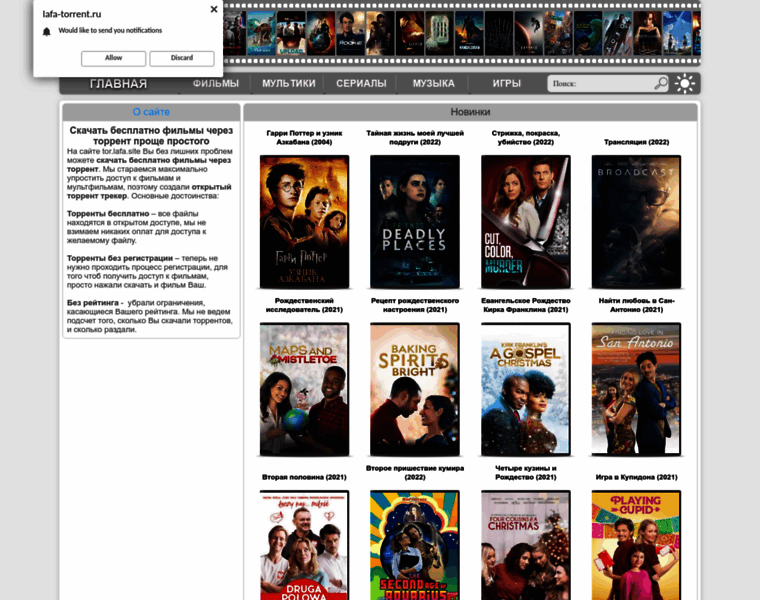Click text Без рейтинга

(x=92, y=303)
